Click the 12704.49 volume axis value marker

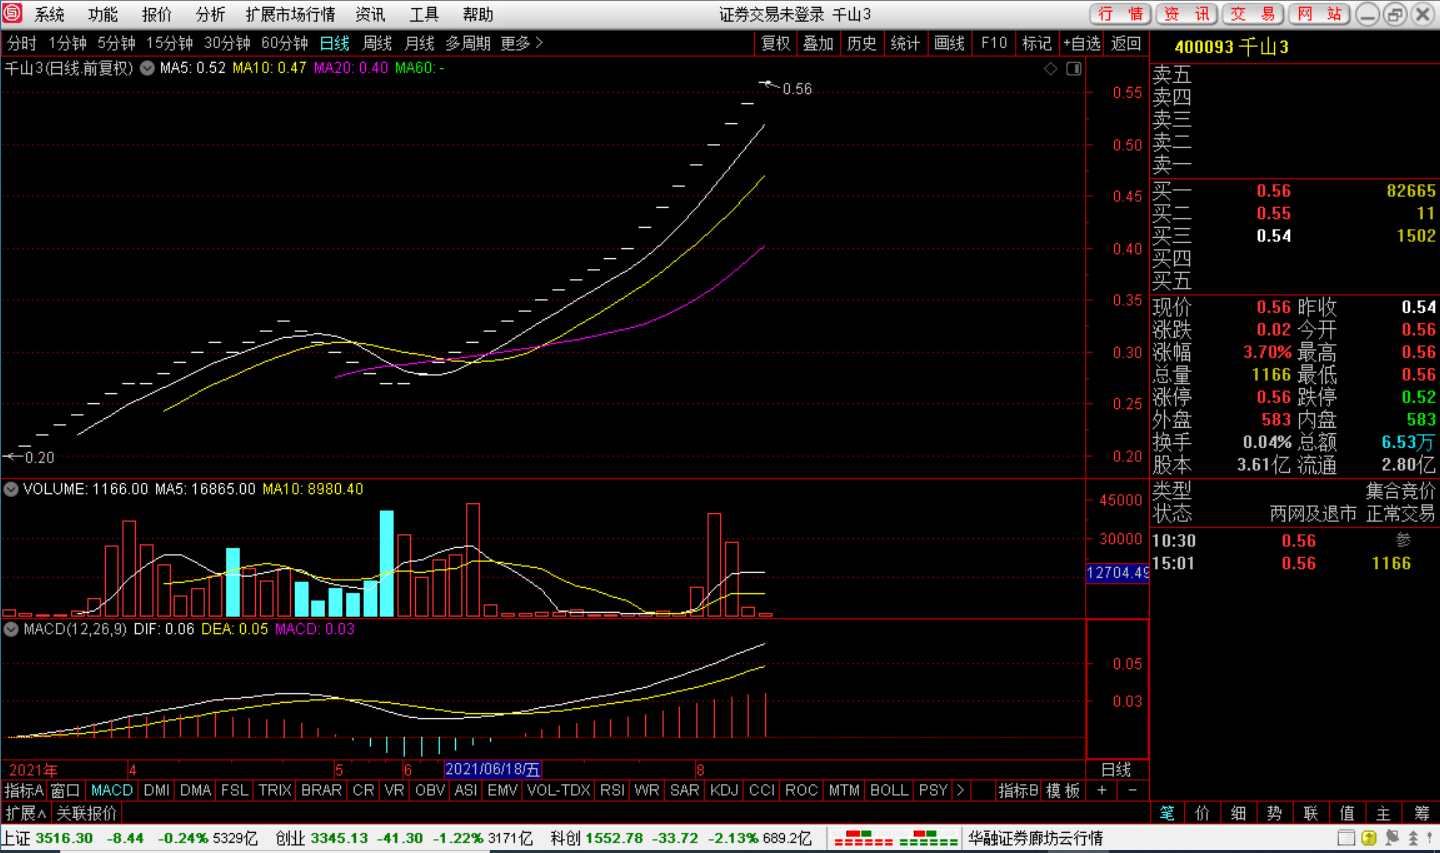[1118, 573]
